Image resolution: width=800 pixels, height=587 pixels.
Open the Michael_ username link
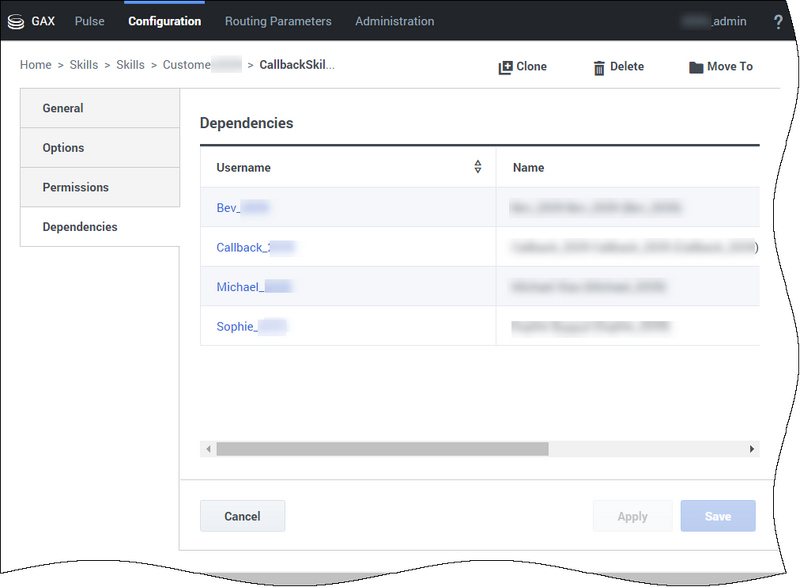pos(240,287)
